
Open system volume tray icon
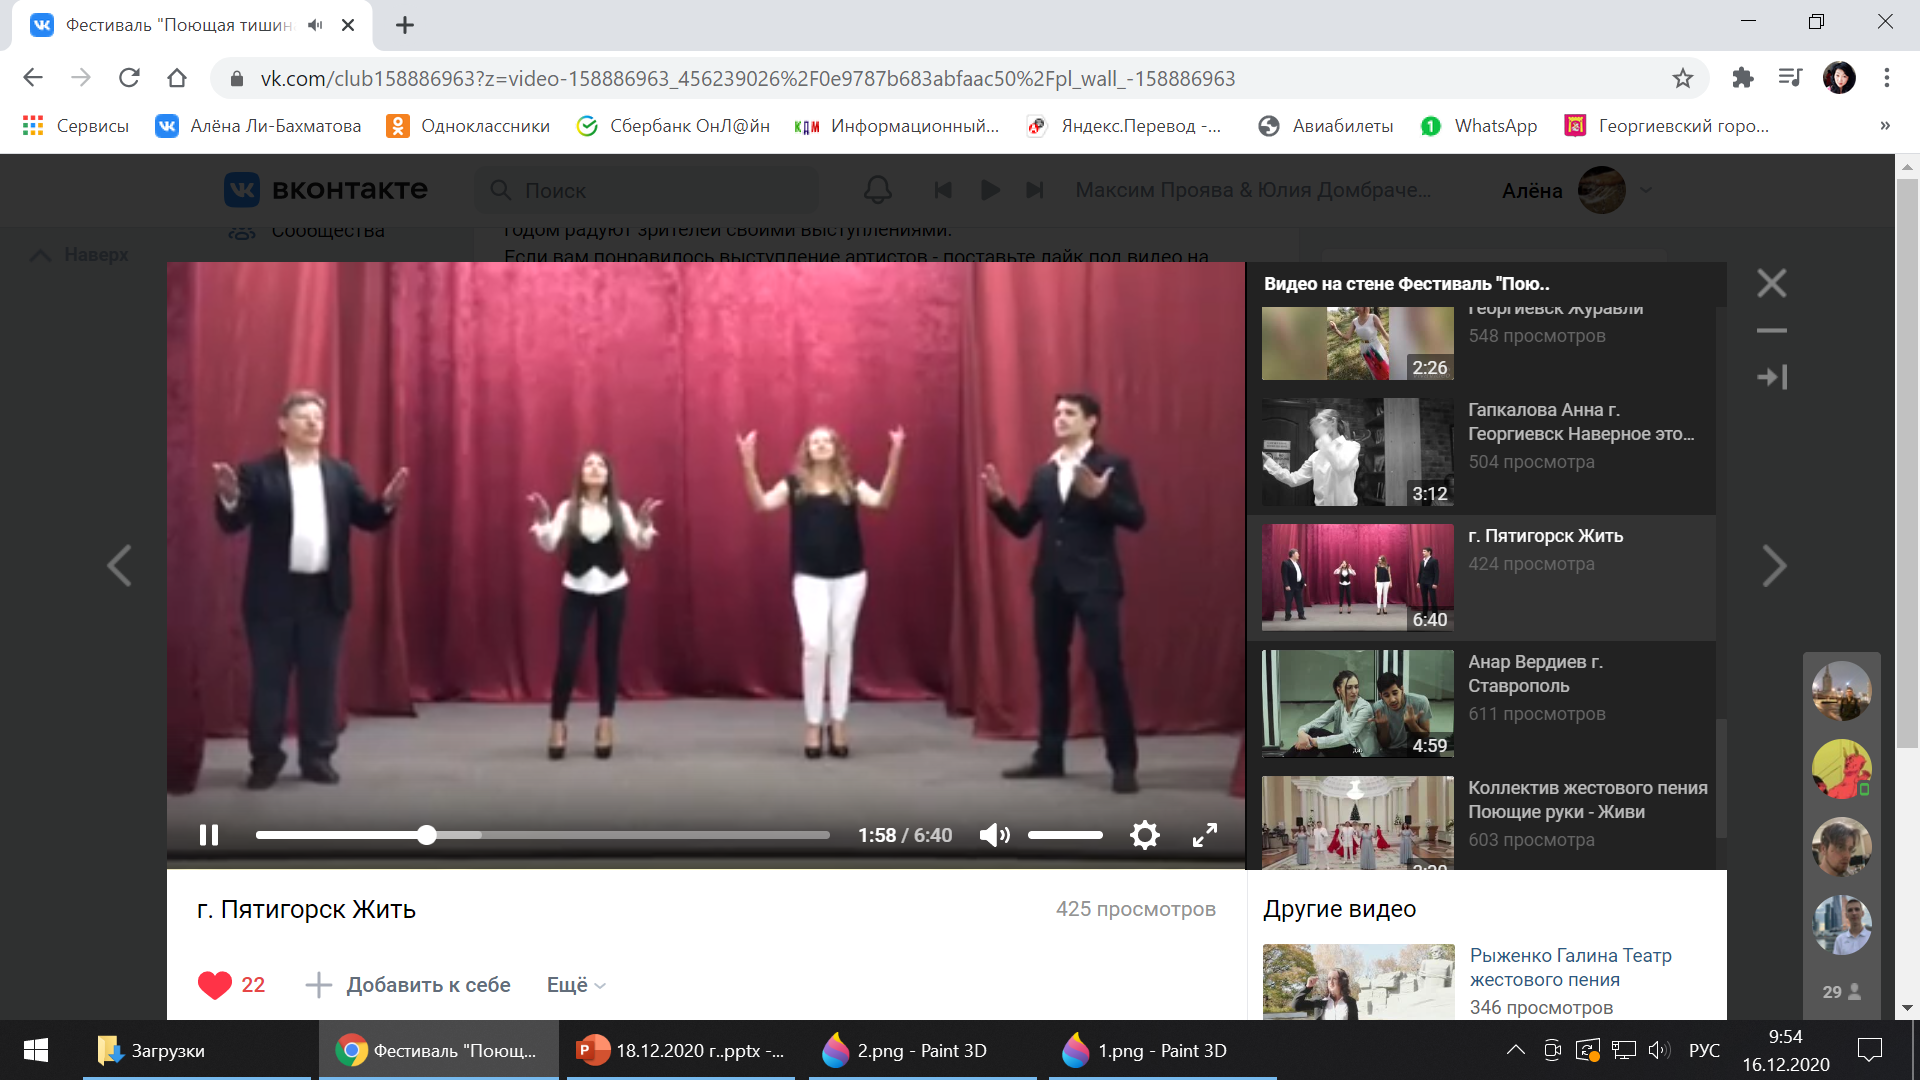click(1659, 1050)
